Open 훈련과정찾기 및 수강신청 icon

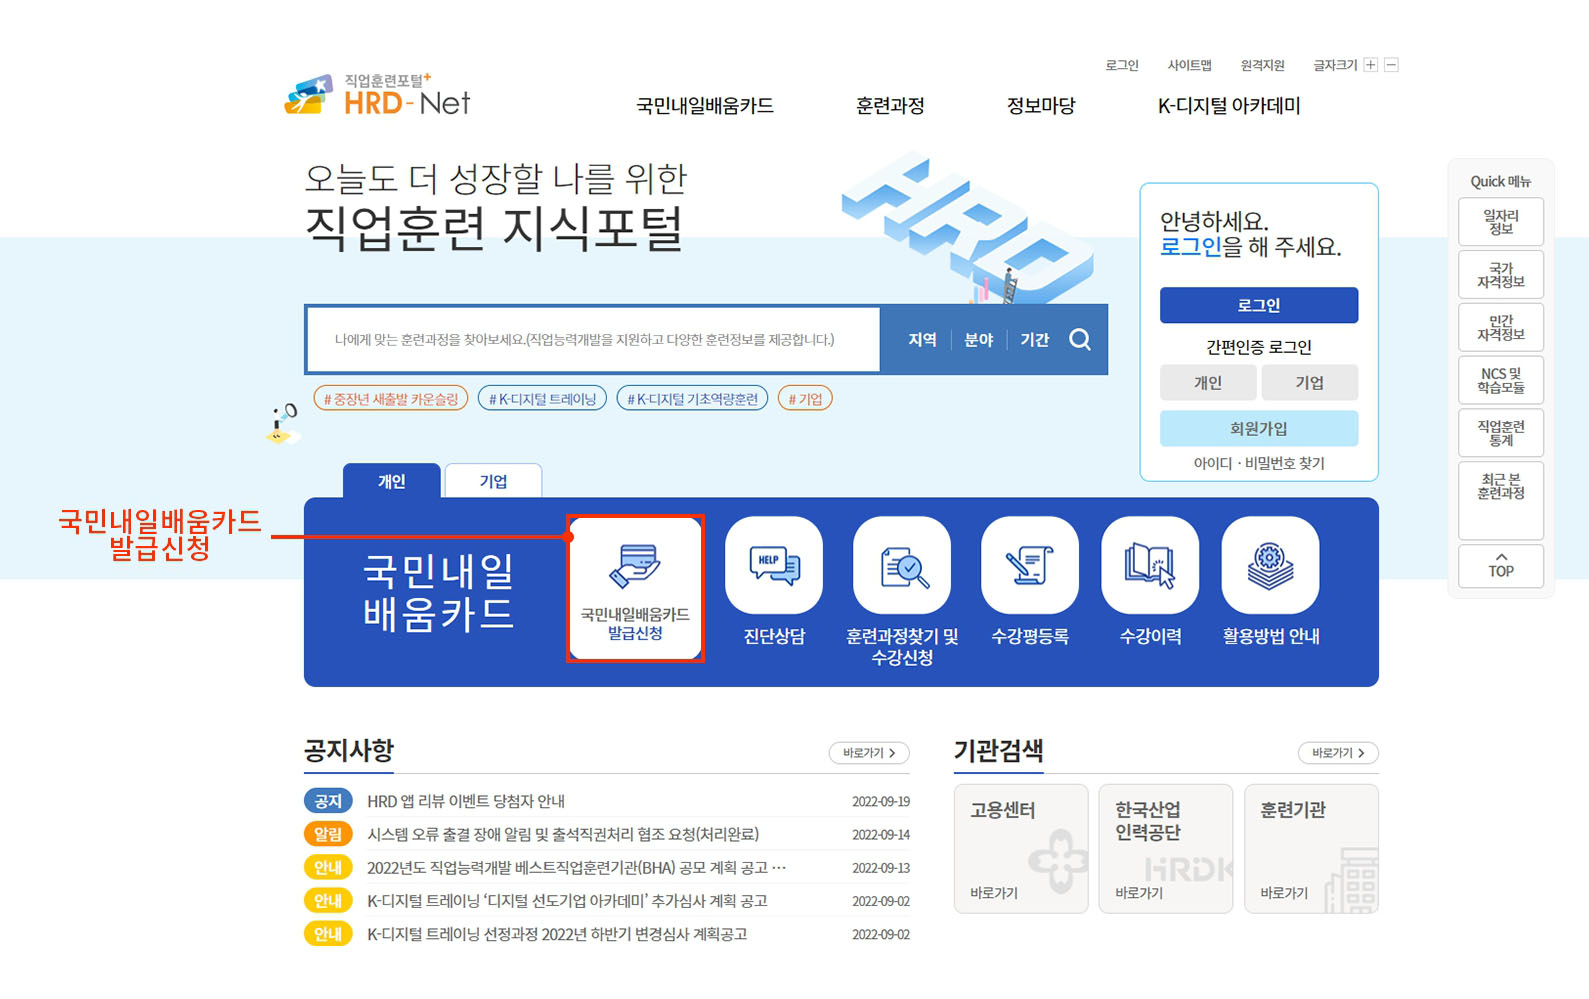point(902,565)
